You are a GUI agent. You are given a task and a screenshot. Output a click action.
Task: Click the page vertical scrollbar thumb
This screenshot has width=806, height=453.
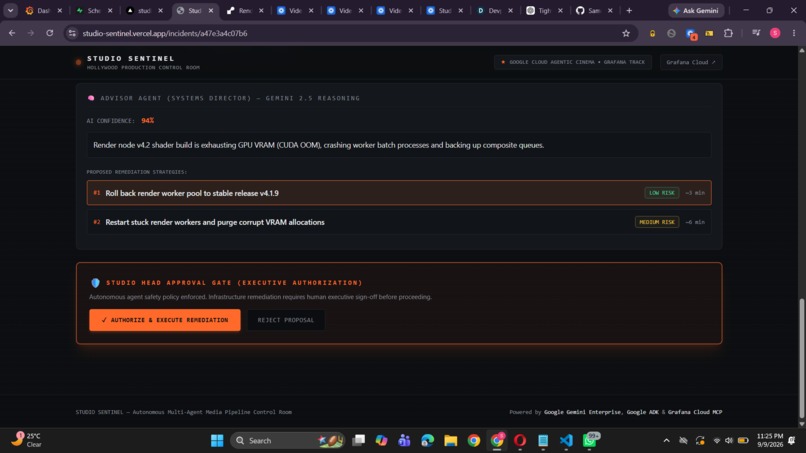click(801, 358)
